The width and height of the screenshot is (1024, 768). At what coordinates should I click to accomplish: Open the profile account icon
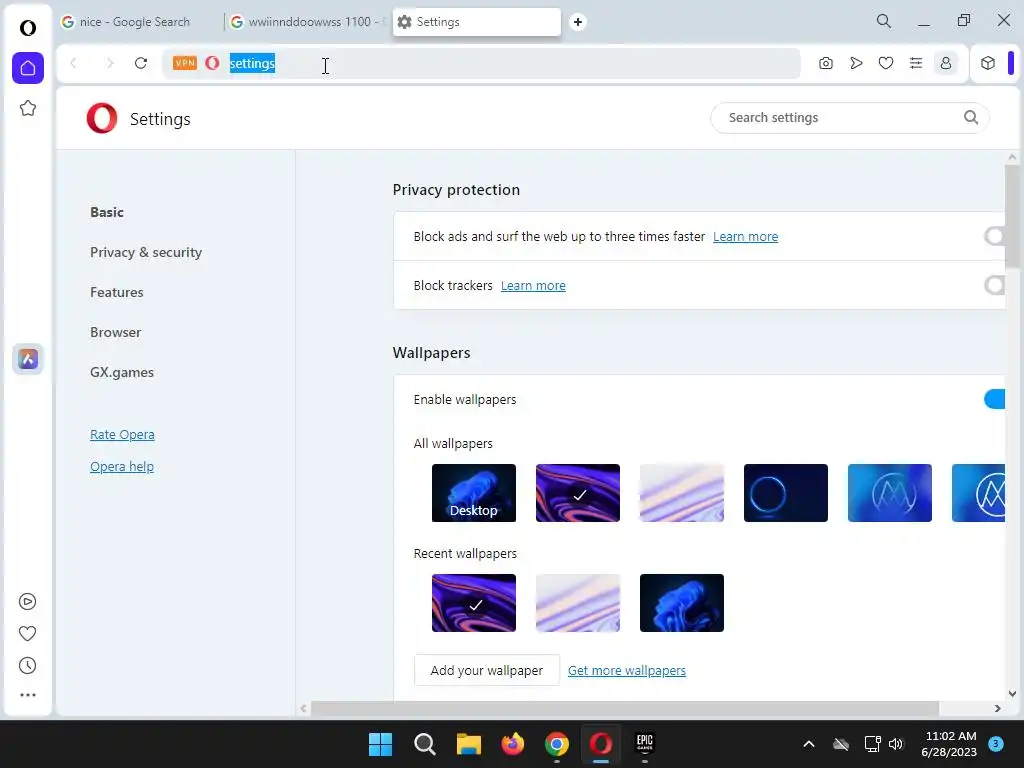click(946, 63)
